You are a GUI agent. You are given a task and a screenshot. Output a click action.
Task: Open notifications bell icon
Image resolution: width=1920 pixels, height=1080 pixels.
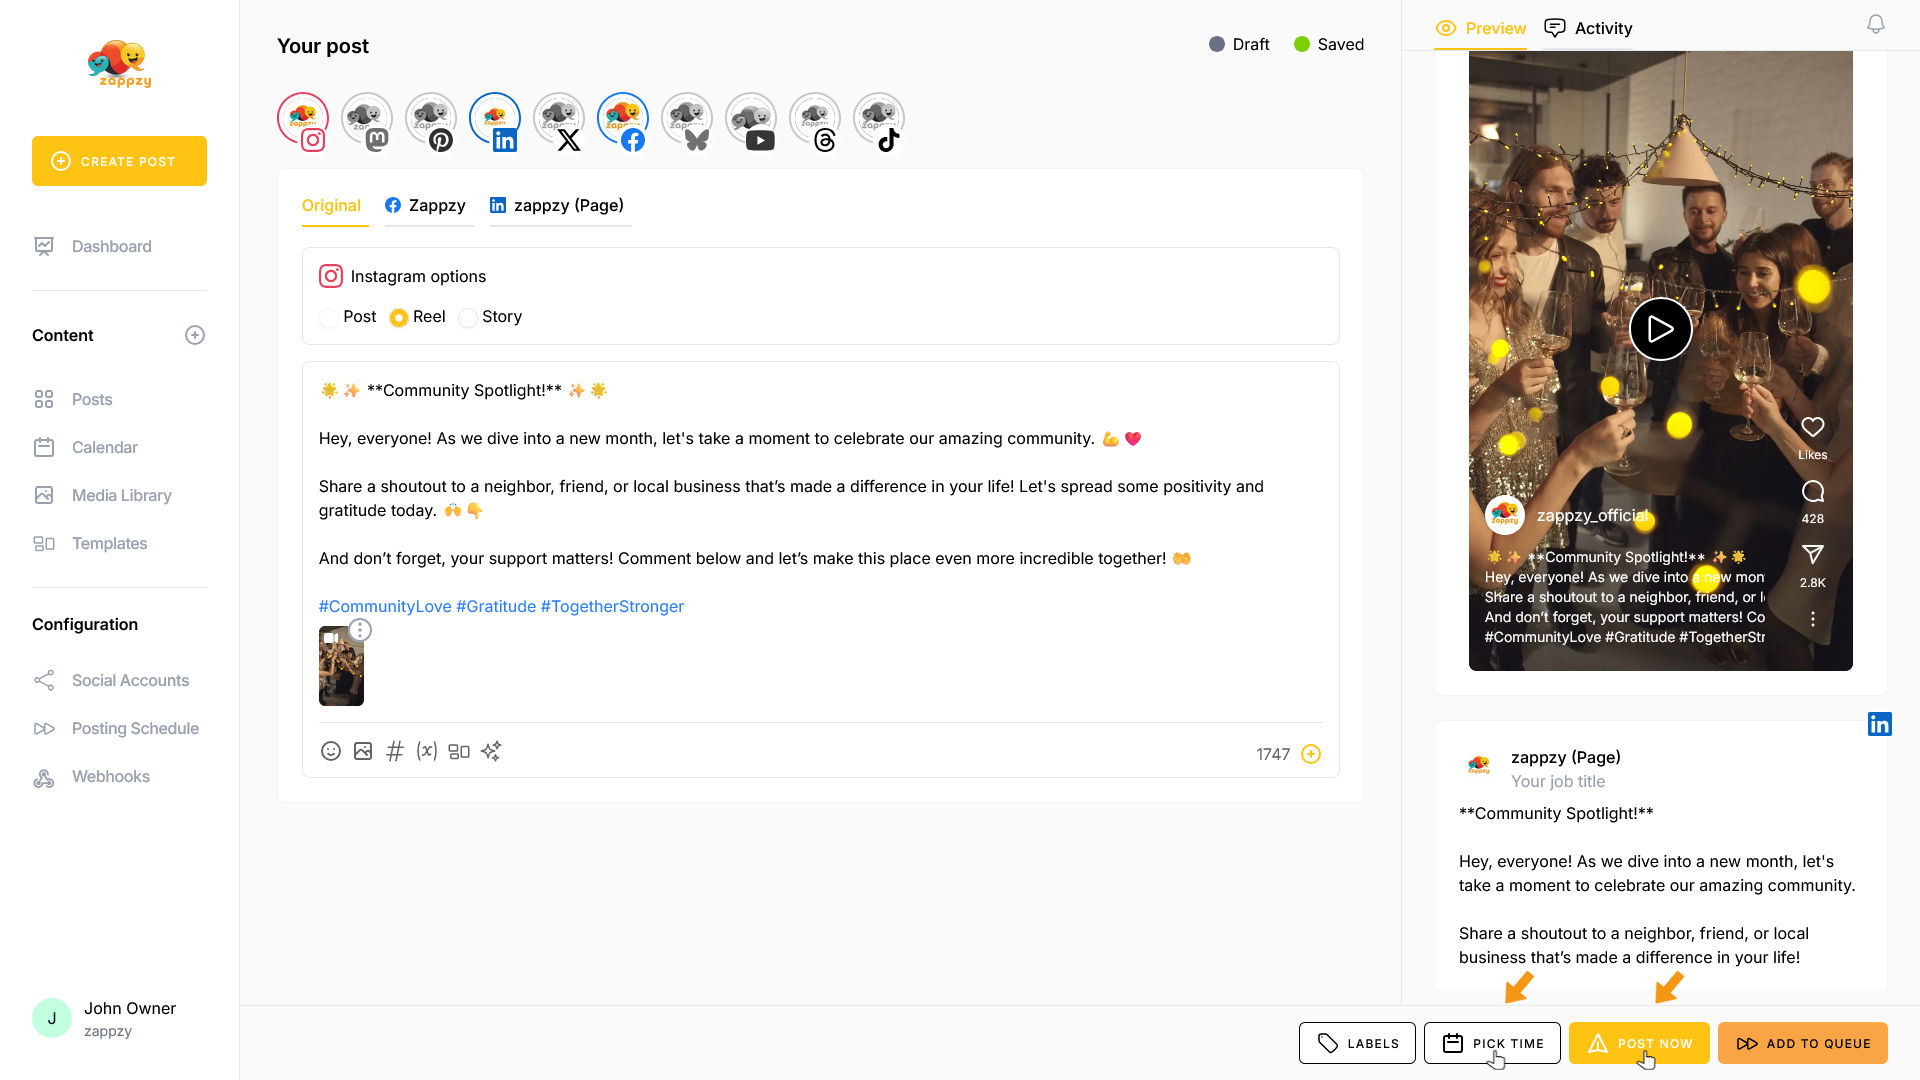1876,25
